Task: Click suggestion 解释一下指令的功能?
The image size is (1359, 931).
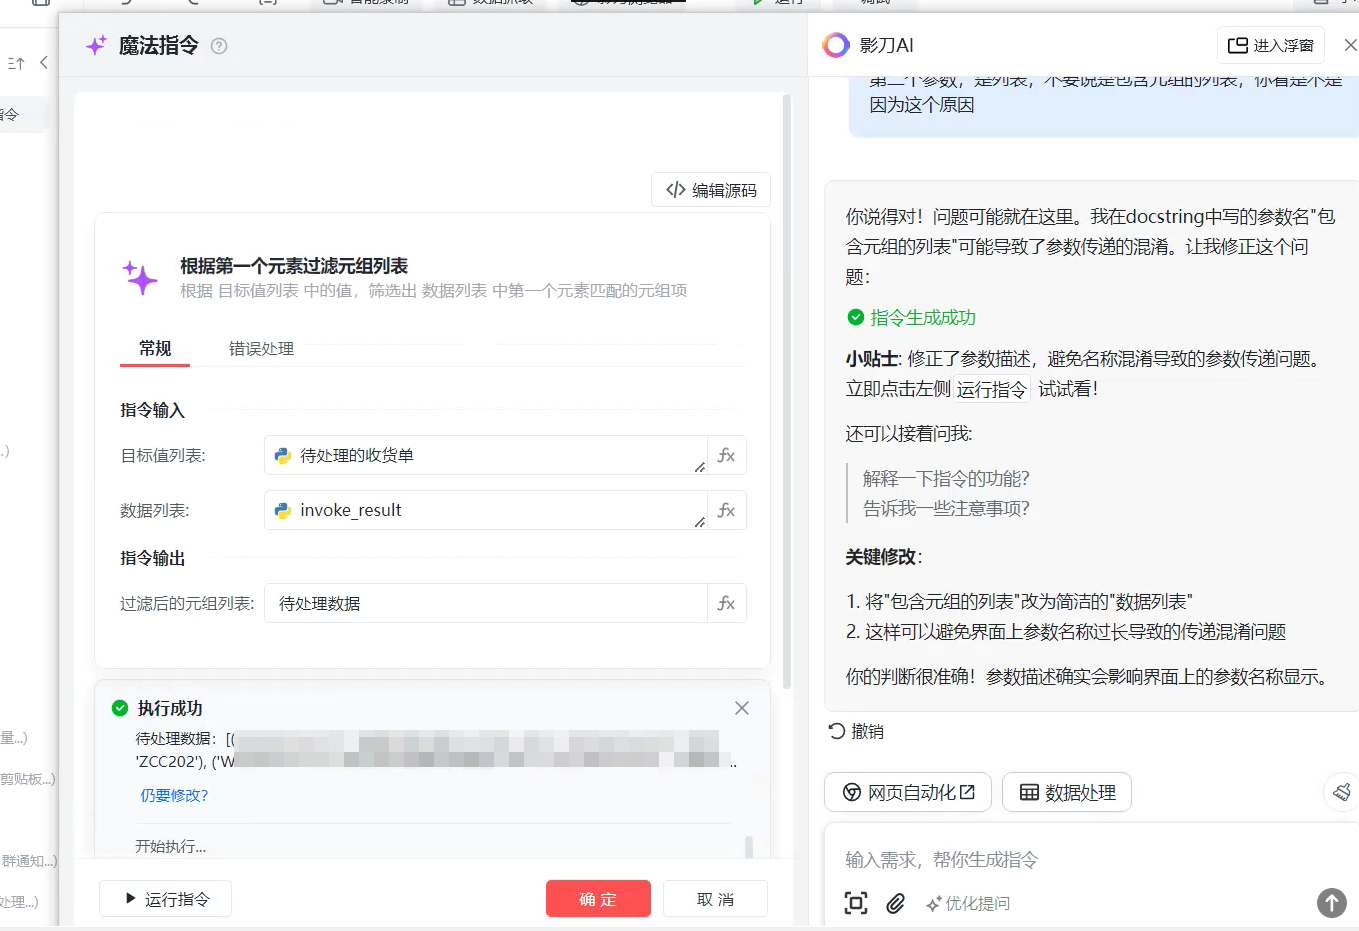Action: pos(946,478)
